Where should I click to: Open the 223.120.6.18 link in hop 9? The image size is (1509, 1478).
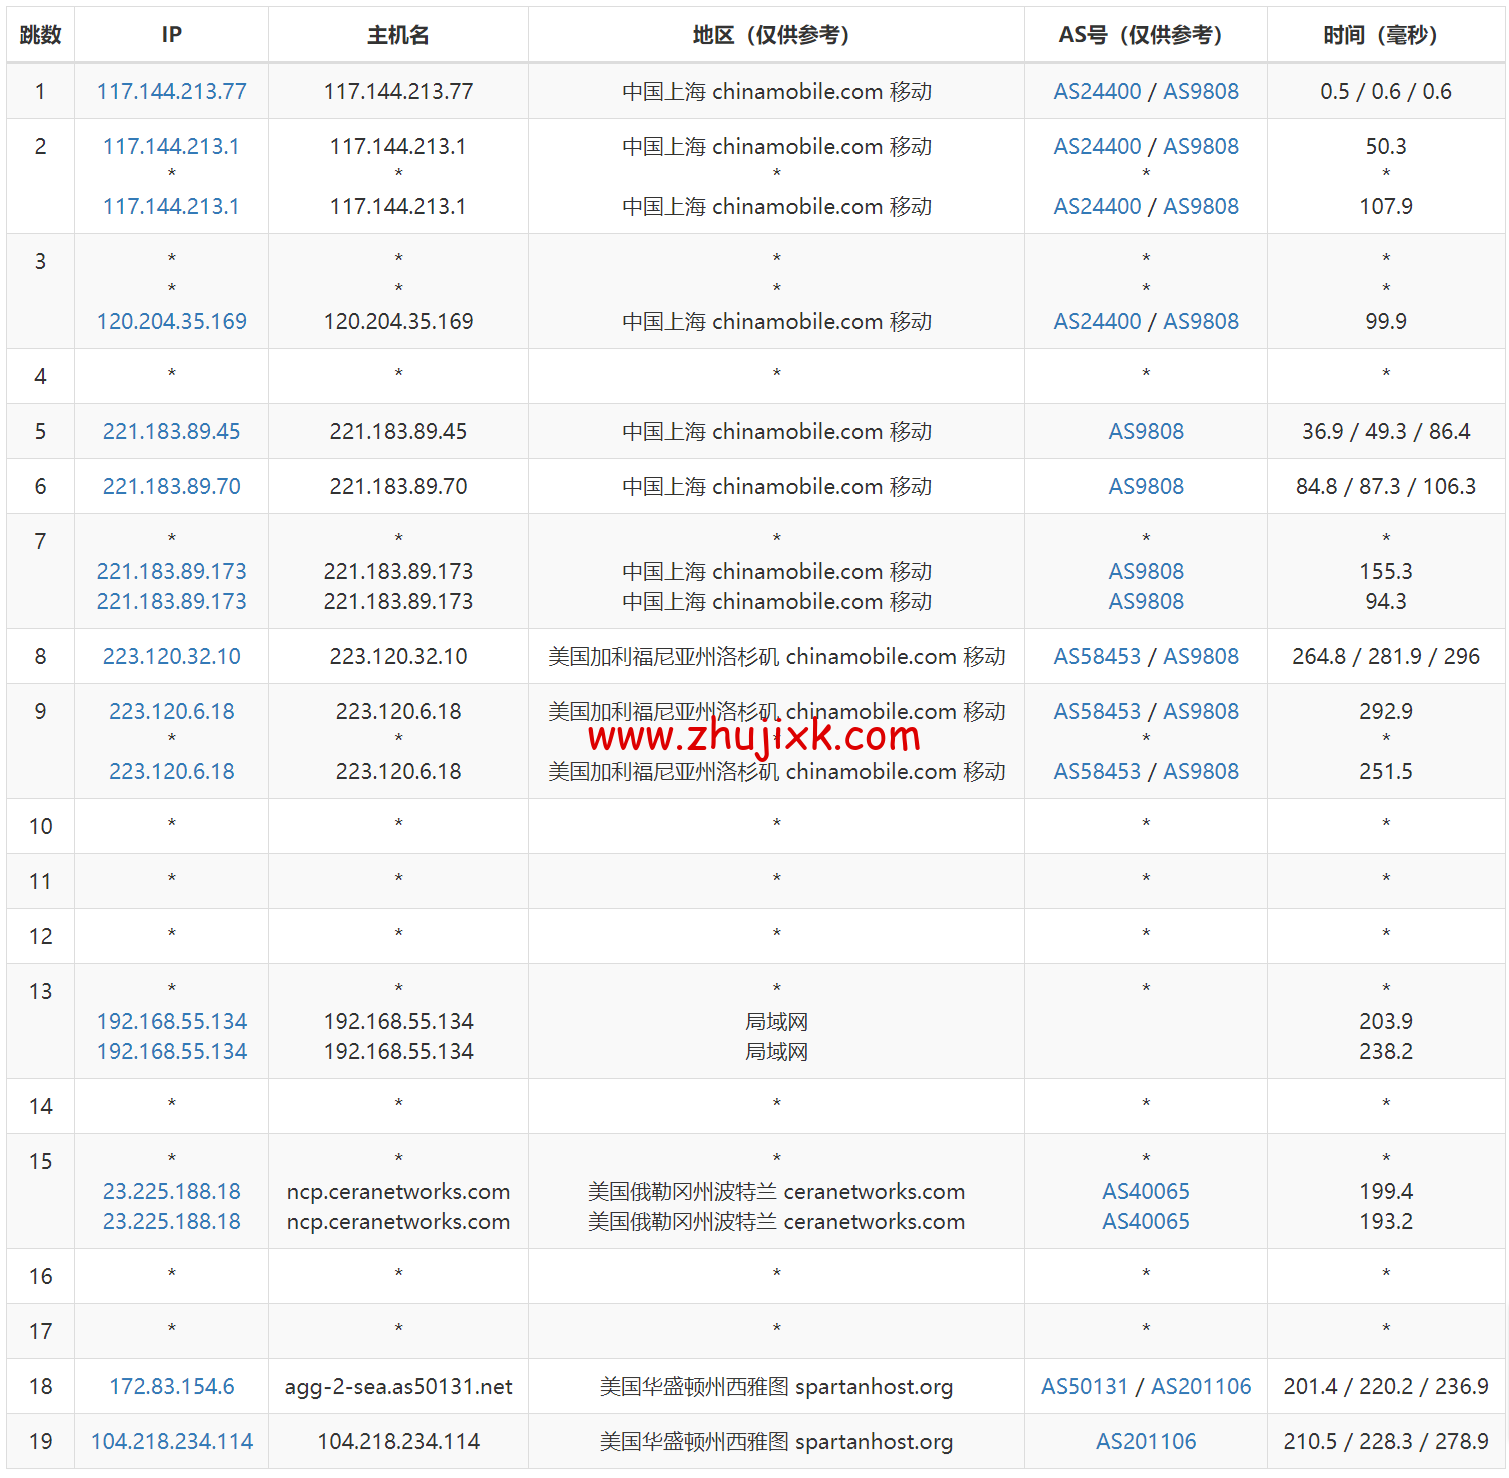pyautogui.click(x=170, y=711)
